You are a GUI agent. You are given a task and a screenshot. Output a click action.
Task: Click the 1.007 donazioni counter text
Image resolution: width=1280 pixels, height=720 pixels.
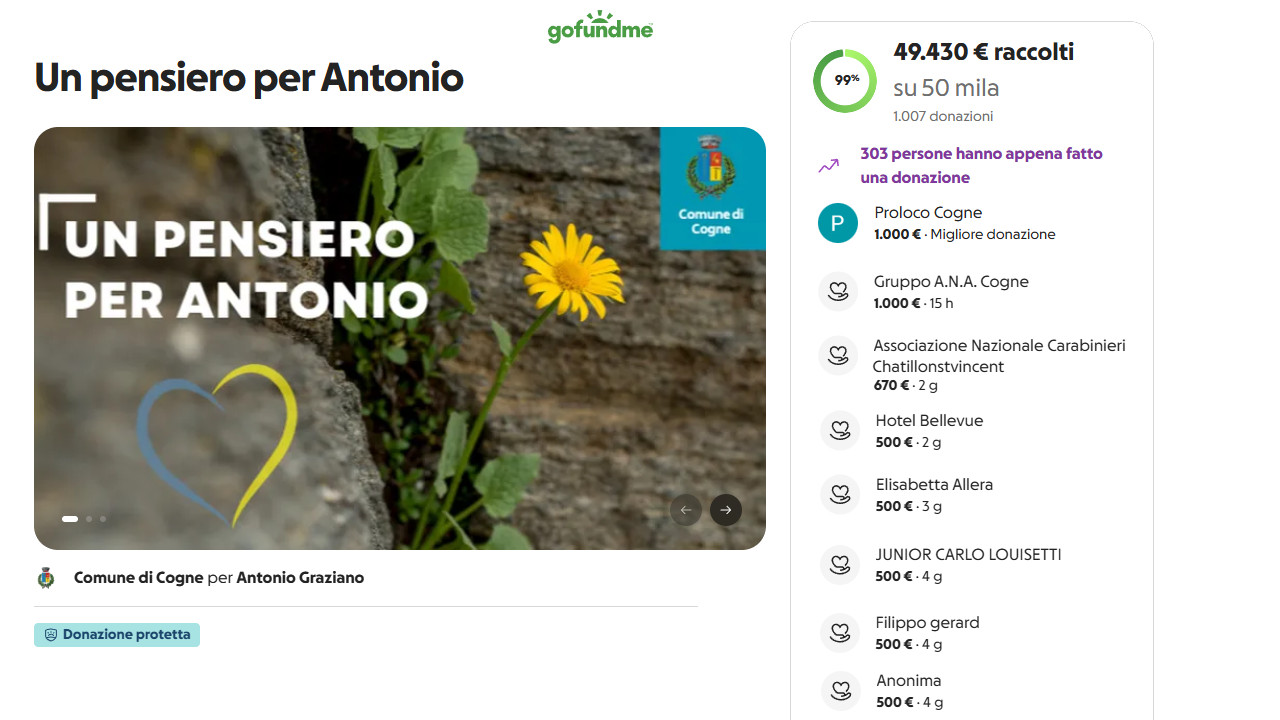coord(943,116)
